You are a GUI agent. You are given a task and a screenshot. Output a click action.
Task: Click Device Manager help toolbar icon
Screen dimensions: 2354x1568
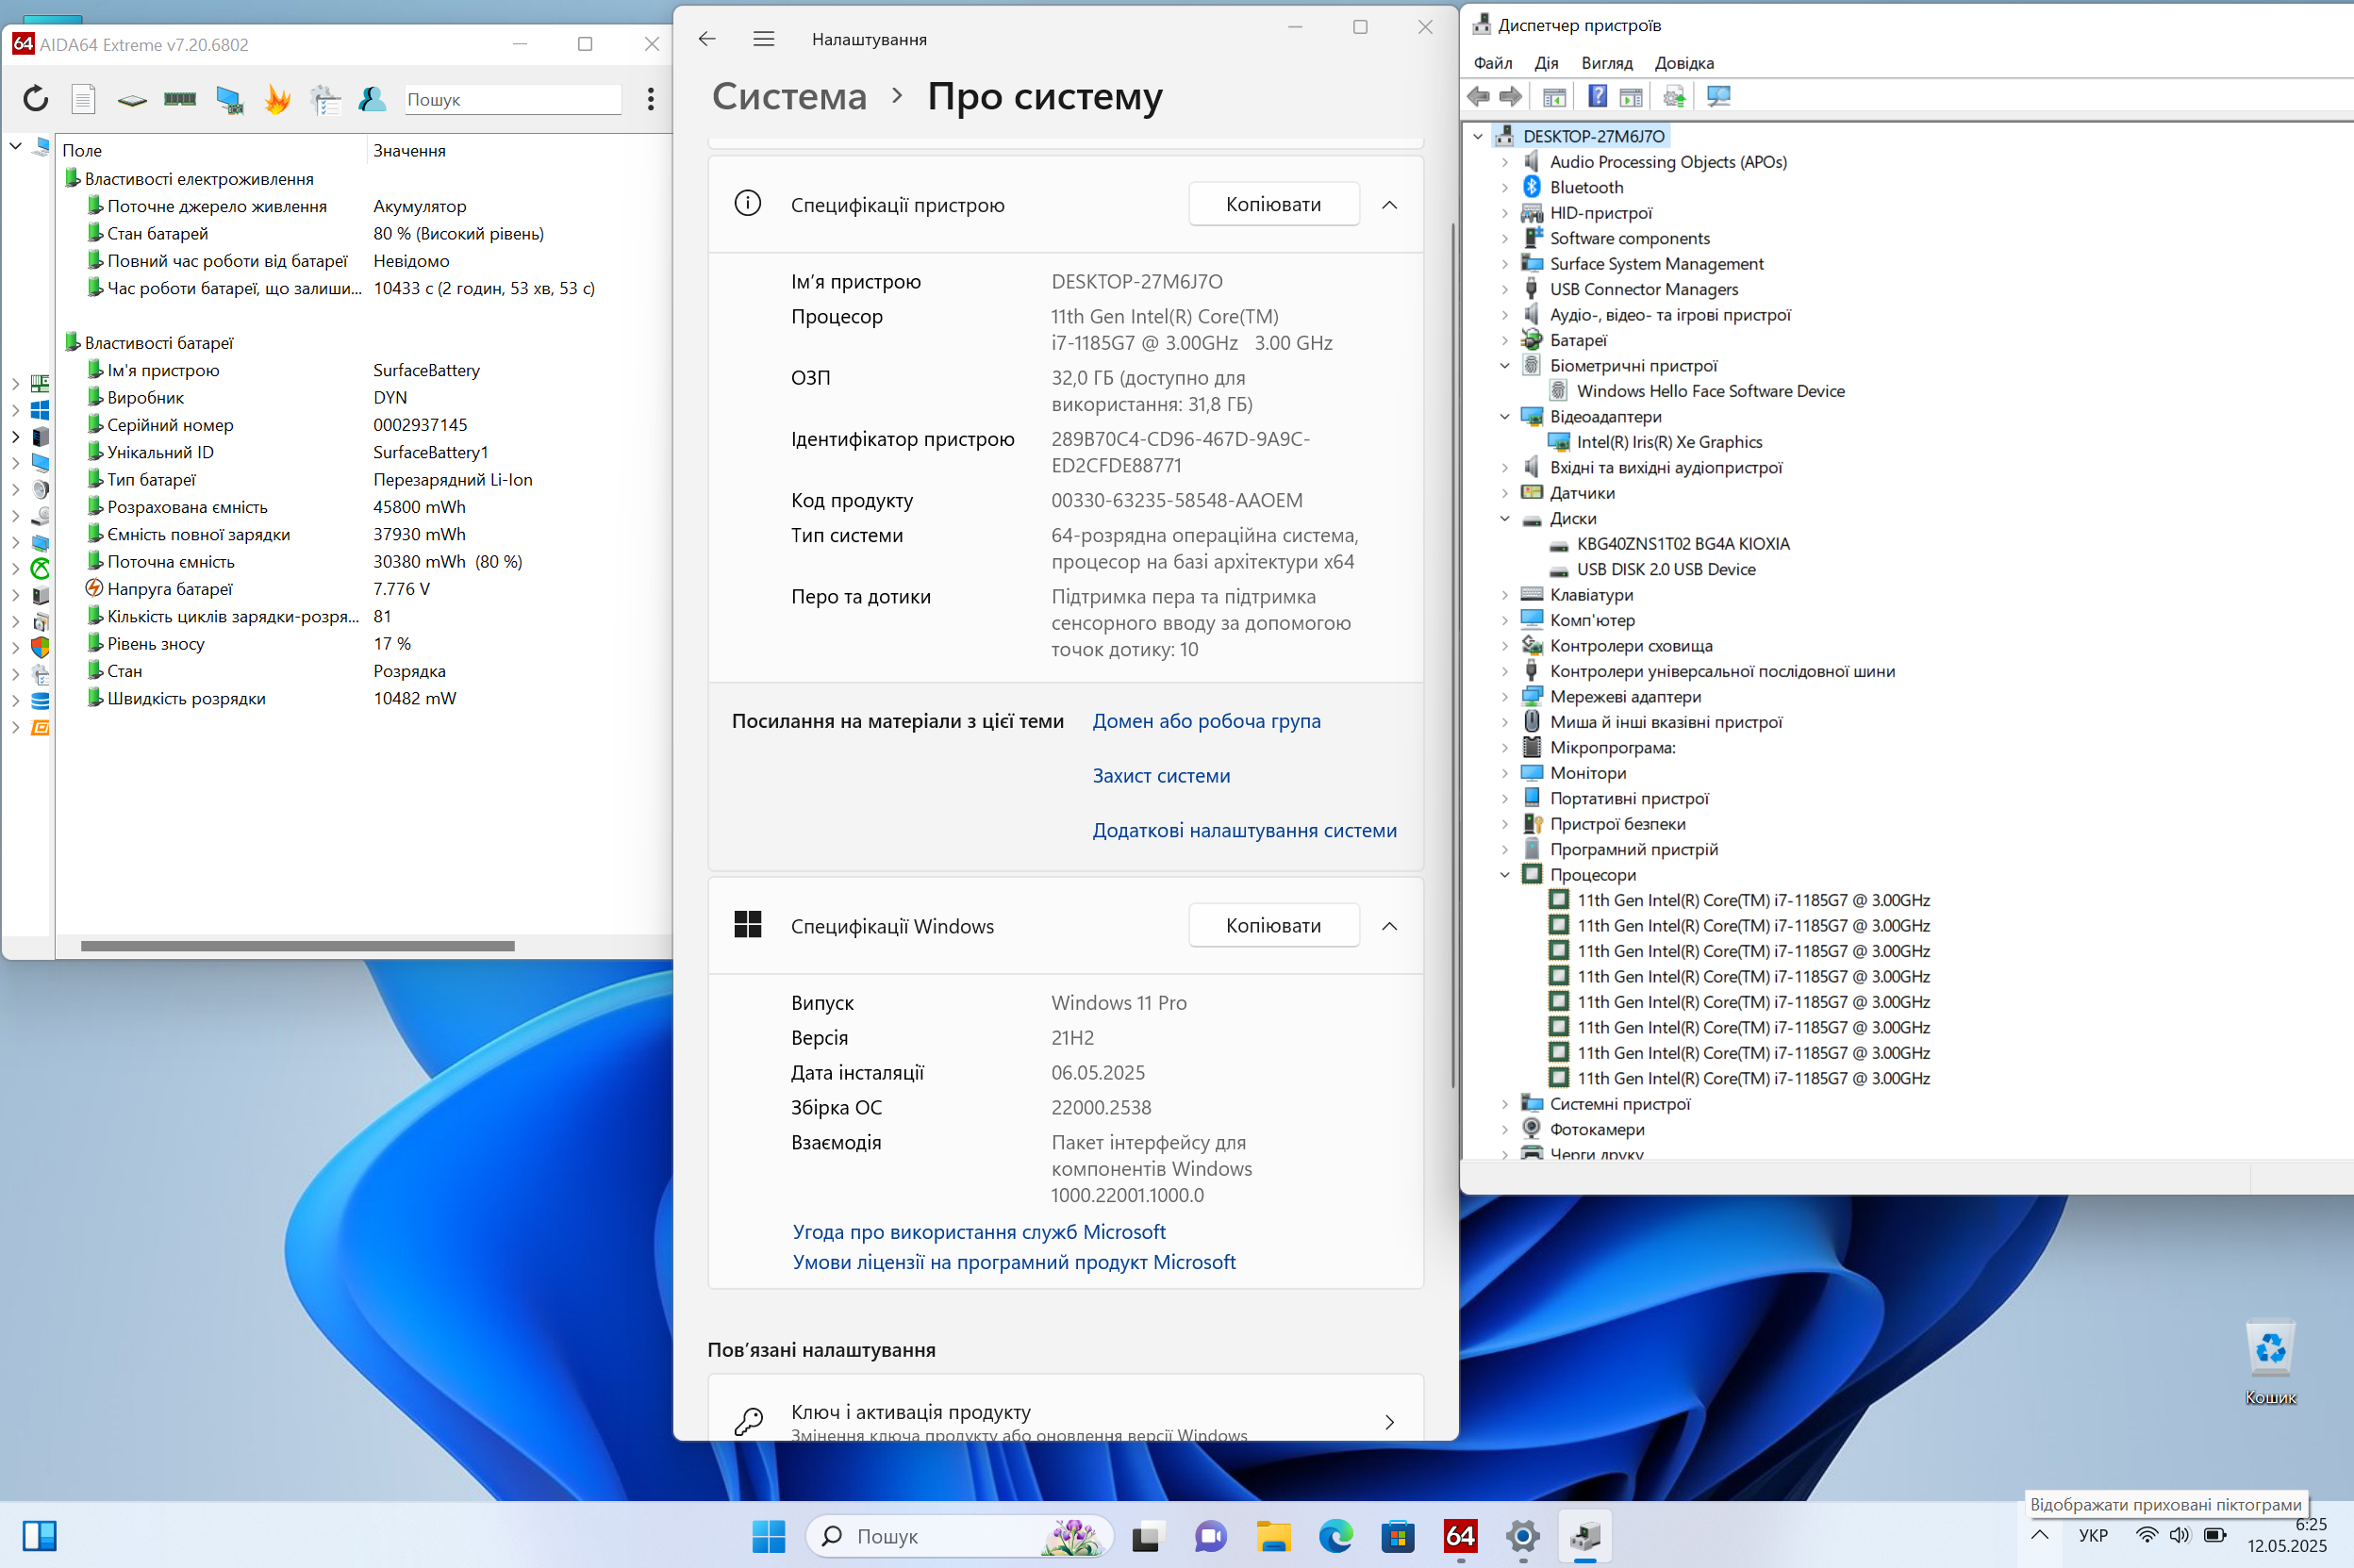pos(1598,96)
